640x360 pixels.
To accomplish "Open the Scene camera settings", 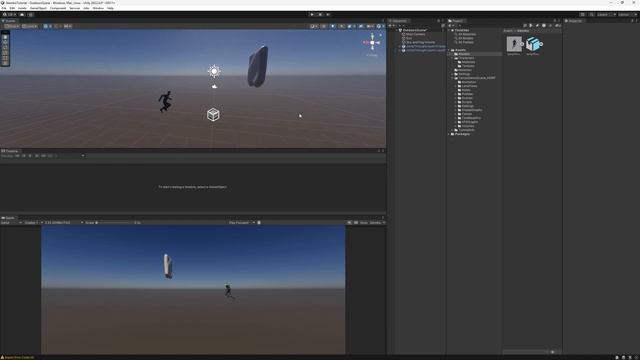I will pos(370,26).
